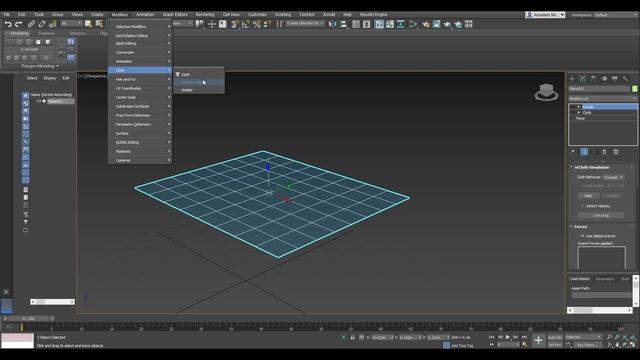Collapse the mCloth Simulation rollout
Image resolution: width=640 pixels, height=360 pixels.
591,167
